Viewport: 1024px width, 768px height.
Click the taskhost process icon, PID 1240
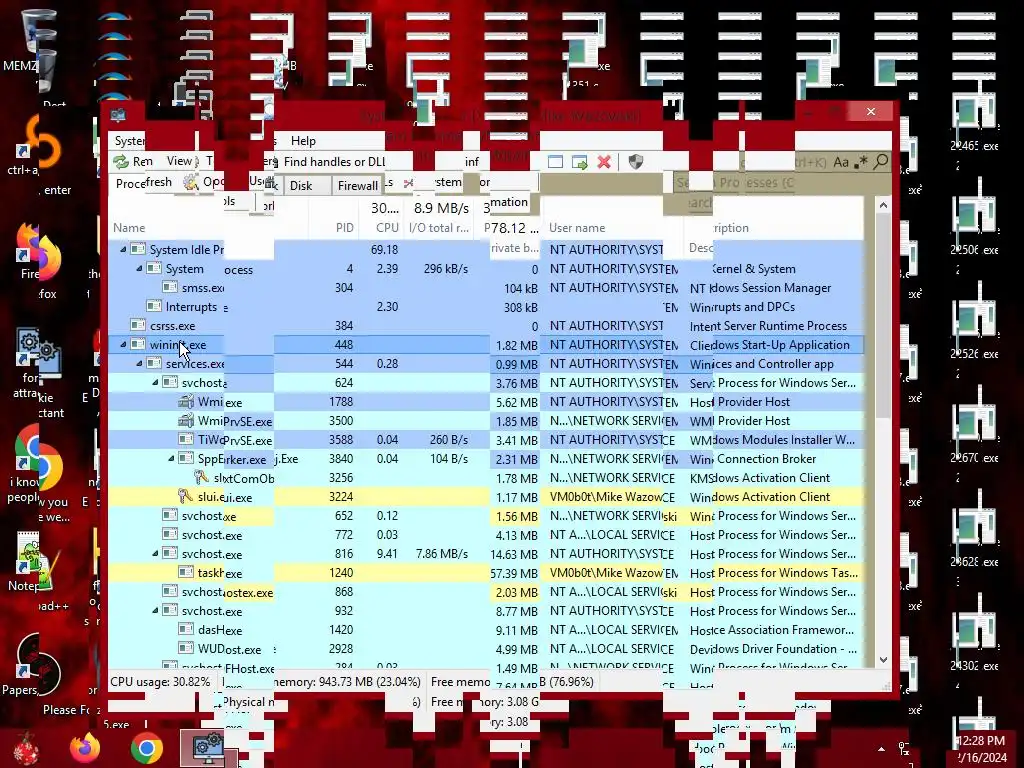tap(186, 573)
